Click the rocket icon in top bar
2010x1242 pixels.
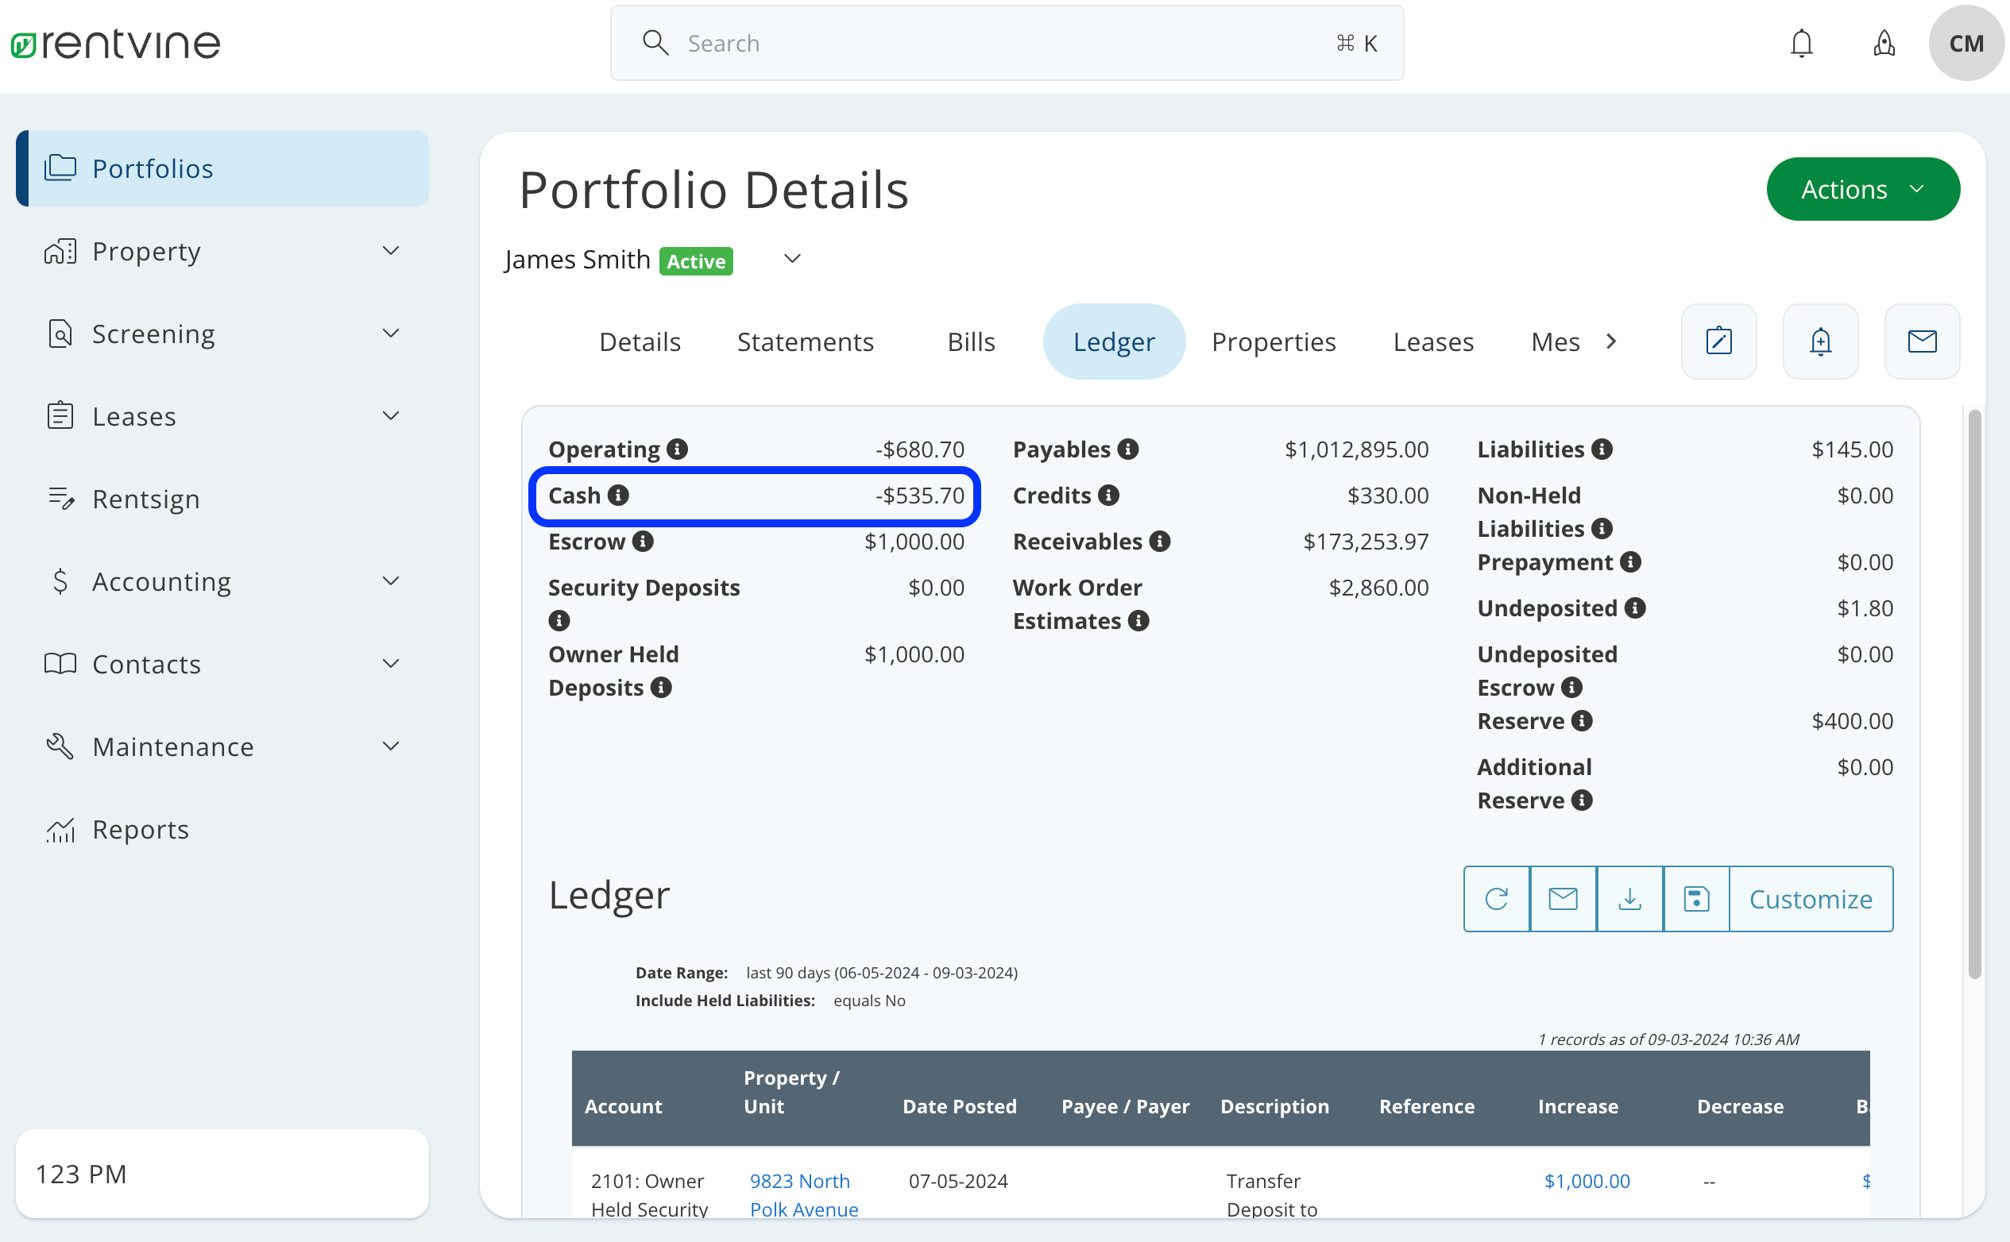(x=1884, y=43)
